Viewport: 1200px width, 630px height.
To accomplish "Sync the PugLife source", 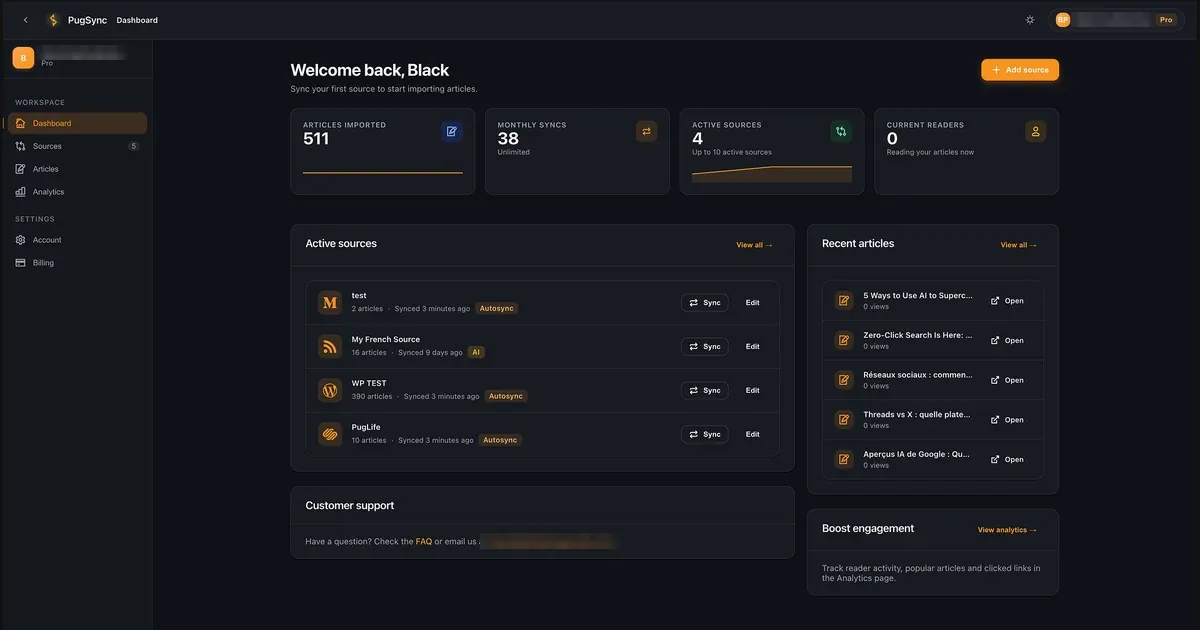I will (705, 435).
